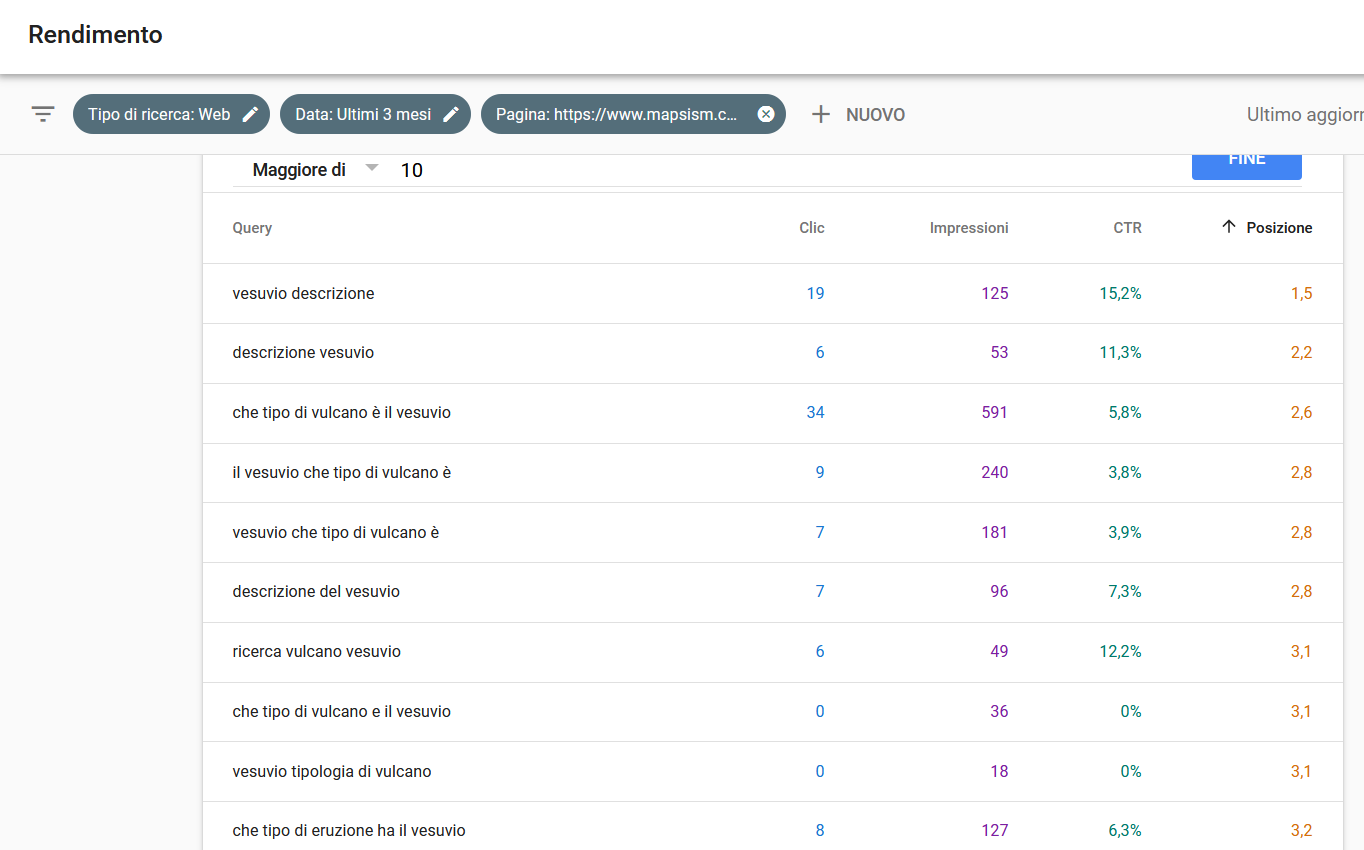Screen dimensions: 1364x850
Task: Sort table by Query column header
Action: pyautogui.click(x=252, y=228)
